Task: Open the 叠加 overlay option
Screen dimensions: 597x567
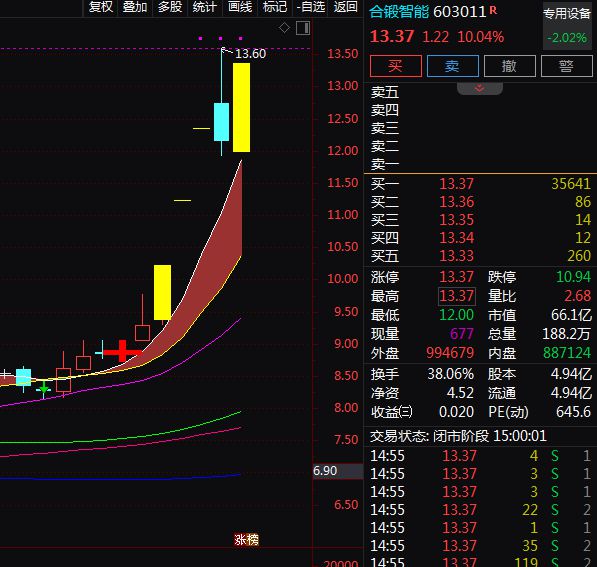Action: point(135,7)
